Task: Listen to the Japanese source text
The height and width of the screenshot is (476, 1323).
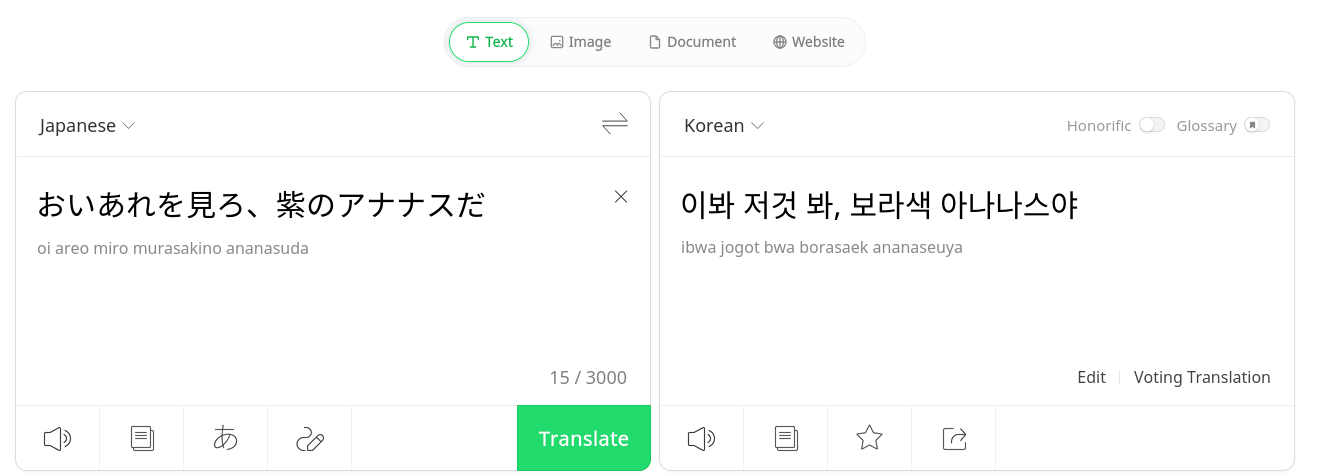Action: (x=58, y=438)
